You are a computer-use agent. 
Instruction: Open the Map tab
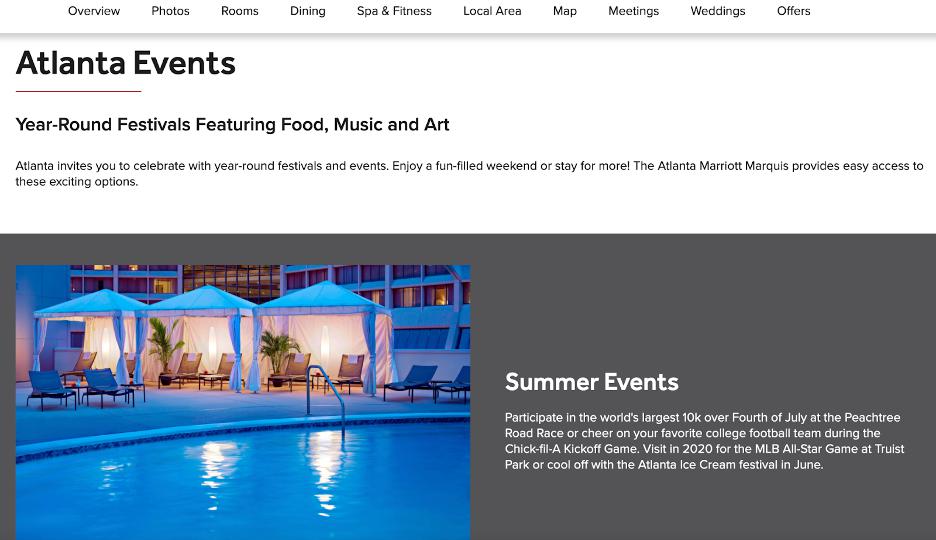point(565,11)
